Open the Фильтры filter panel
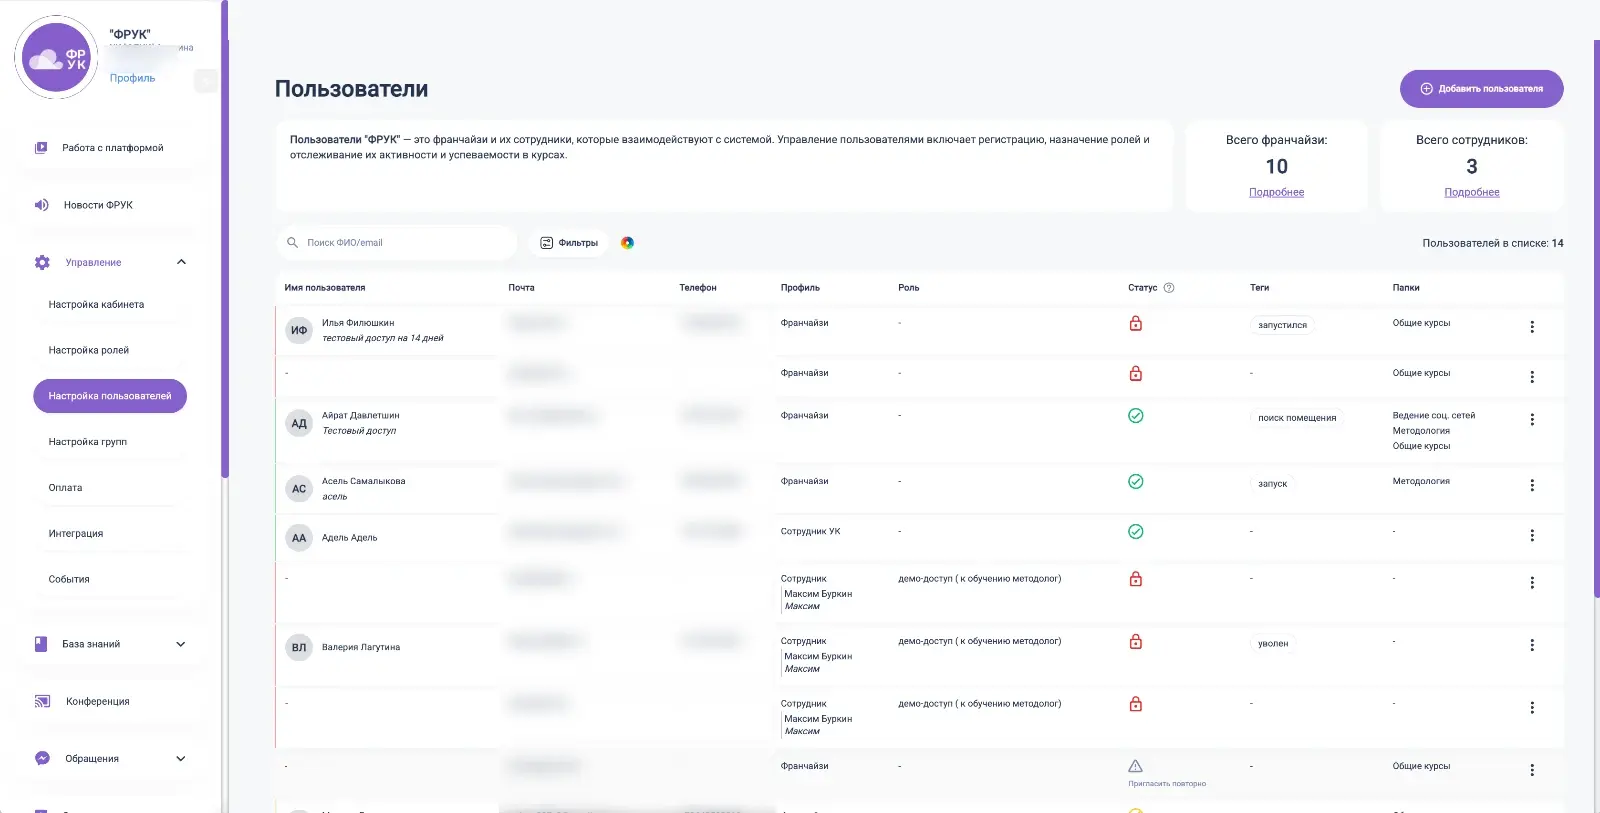 pyautogui.click(x=569, y=243)
